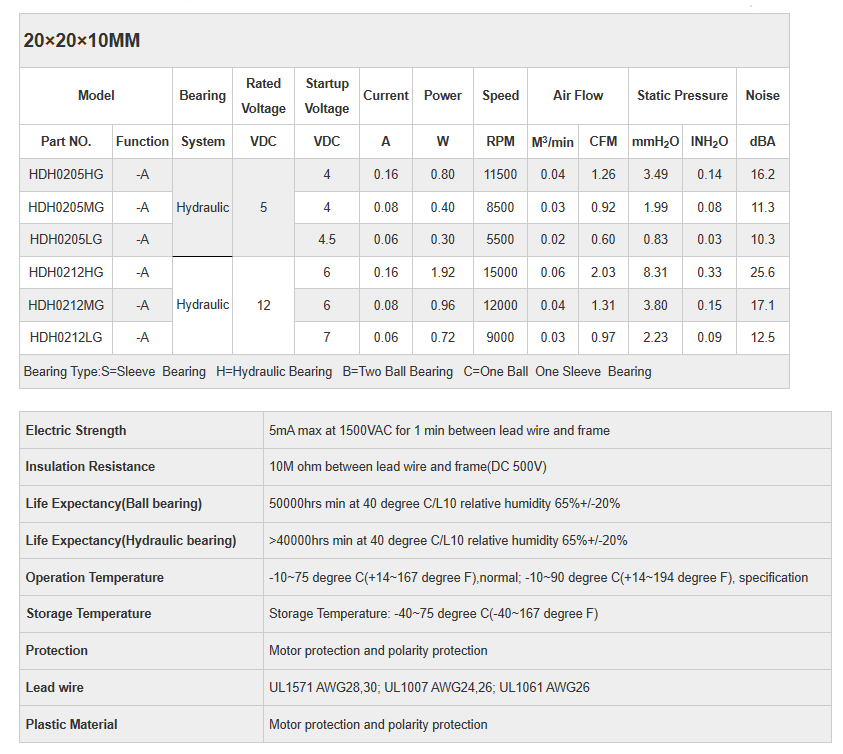The image size is (843, 754).
Task: Select the Insulation Resistance label
Action: click(90, 467)
